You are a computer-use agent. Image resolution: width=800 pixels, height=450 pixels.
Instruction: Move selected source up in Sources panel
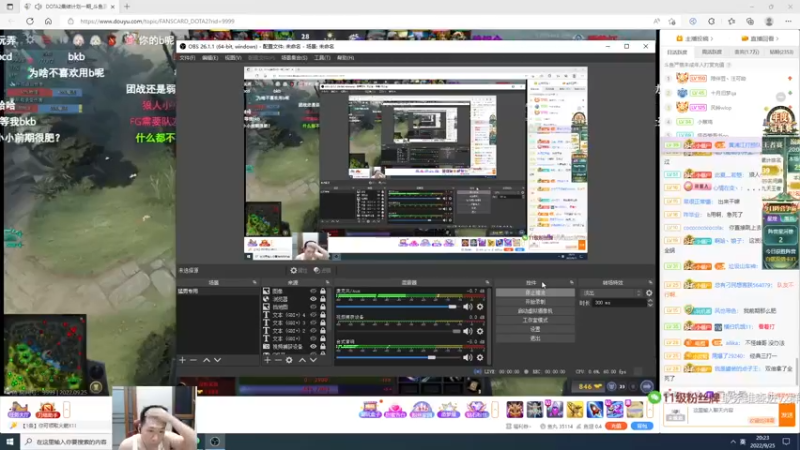(x=302, y=360)
